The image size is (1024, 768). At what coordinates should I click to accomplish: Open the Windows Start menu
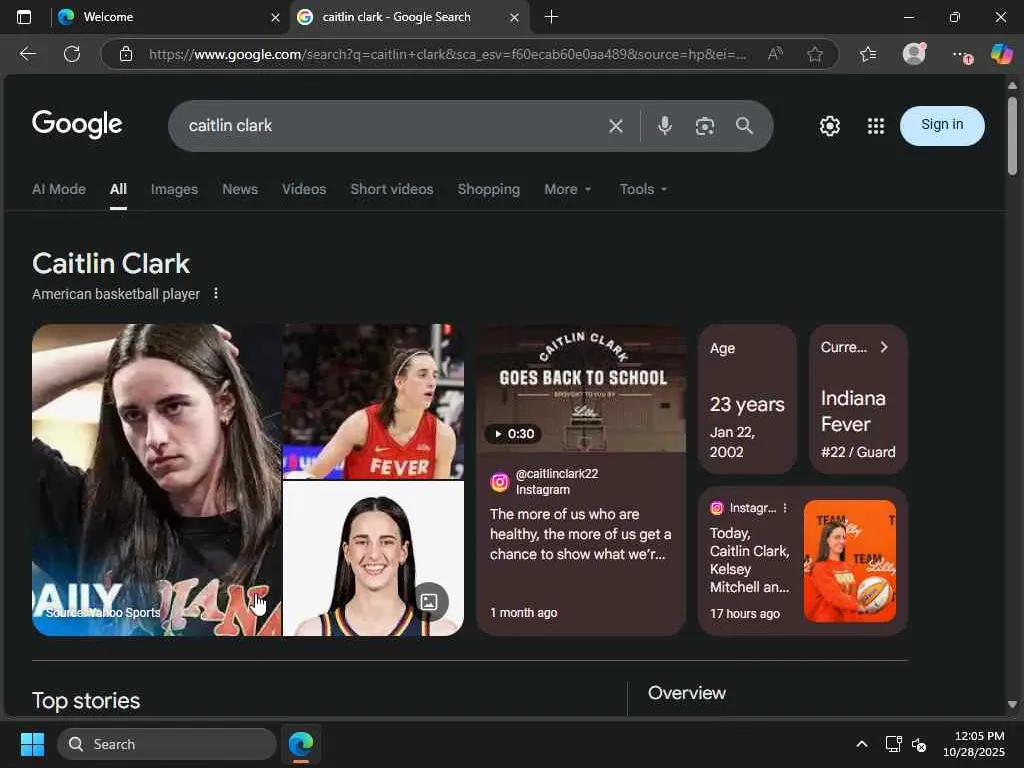click(32, 744)
